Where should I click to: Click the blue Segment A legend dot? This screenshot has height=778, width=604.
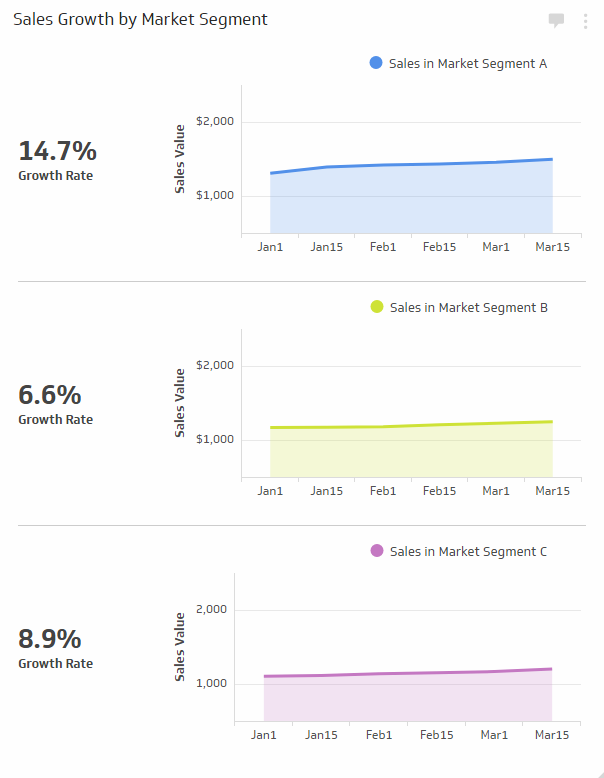click(376, 63)
